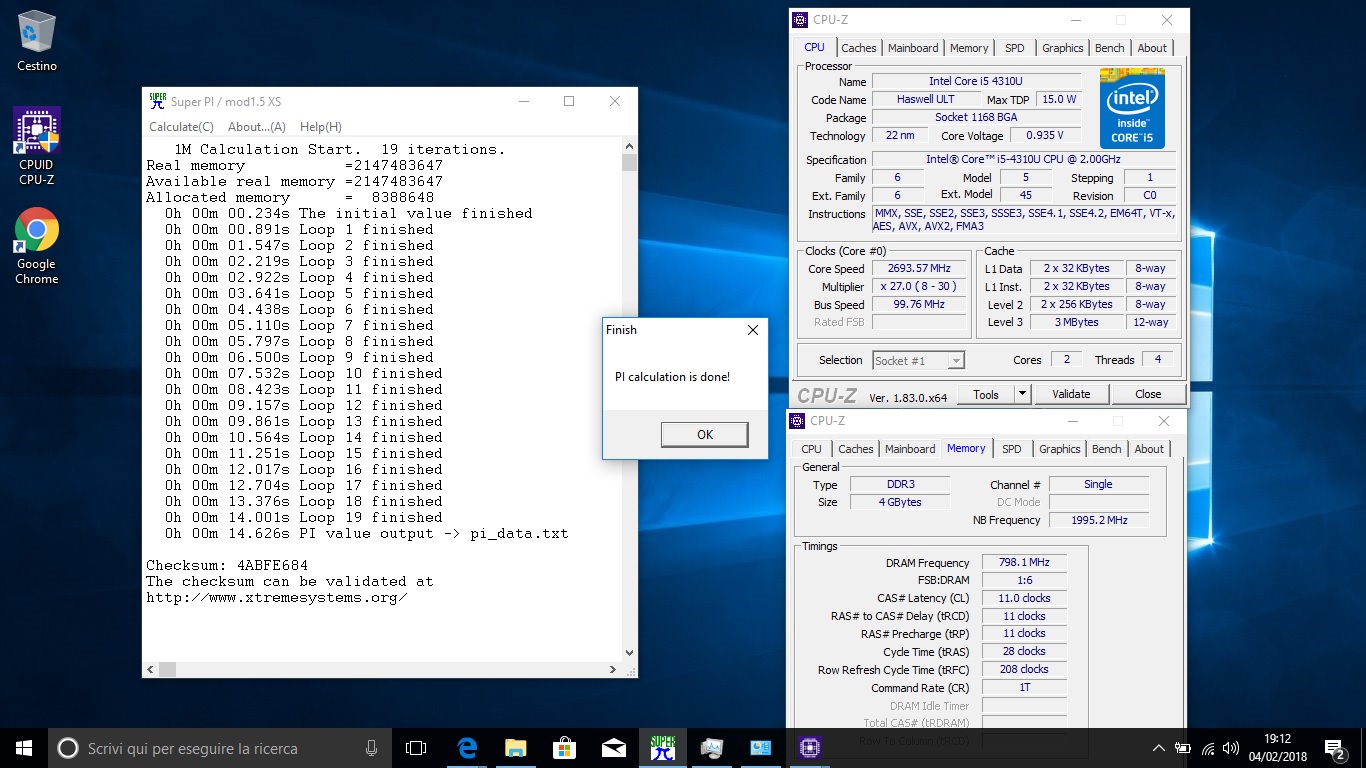The height and width of the screenshot is (768, 1366).
Task: Open the Mail app from the taskbar
Action: [613, 748]
